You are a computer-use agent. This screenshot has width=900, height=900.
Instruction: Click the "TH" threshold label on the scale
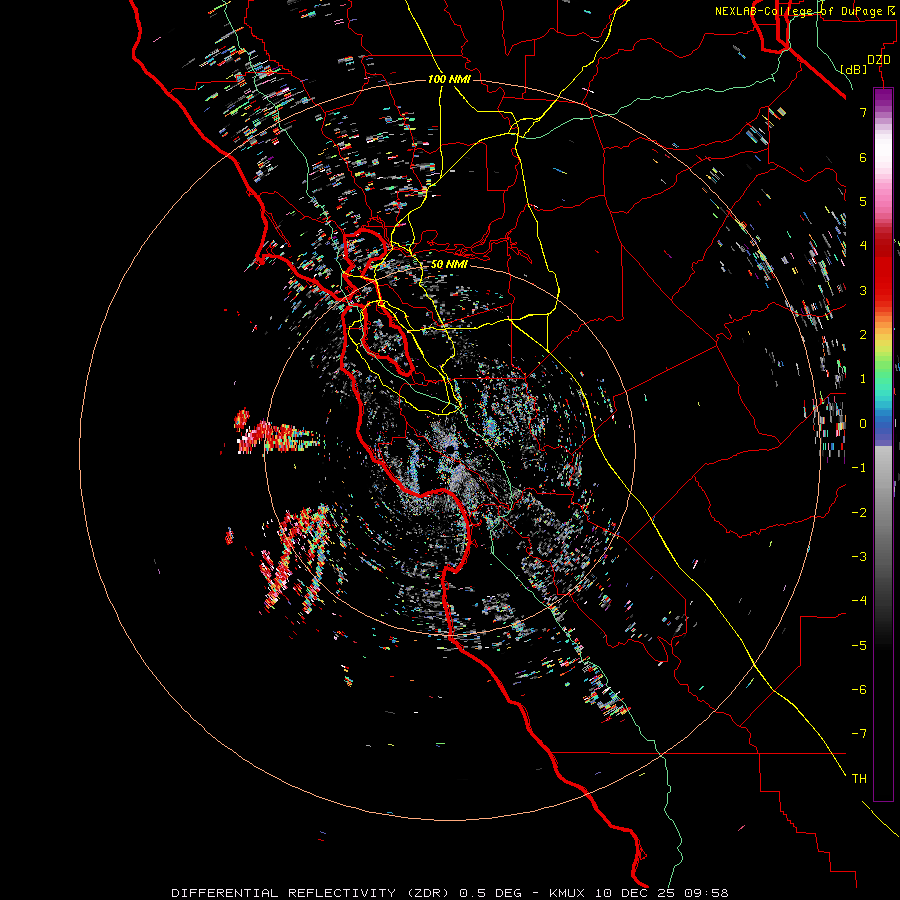pos(859,779)
